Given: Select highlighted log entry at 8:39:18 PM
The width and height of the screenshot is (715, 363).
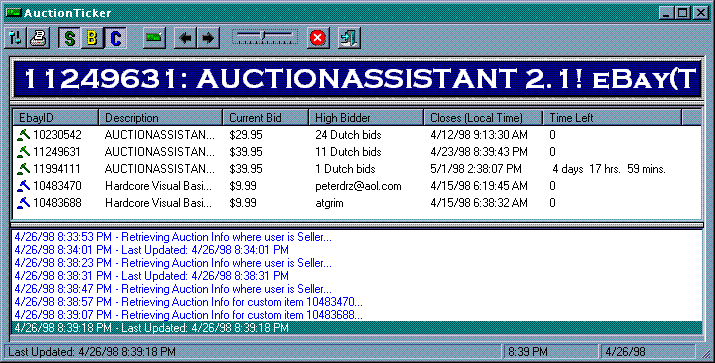Looking at the screenshot, I should (x=357, y=328).
